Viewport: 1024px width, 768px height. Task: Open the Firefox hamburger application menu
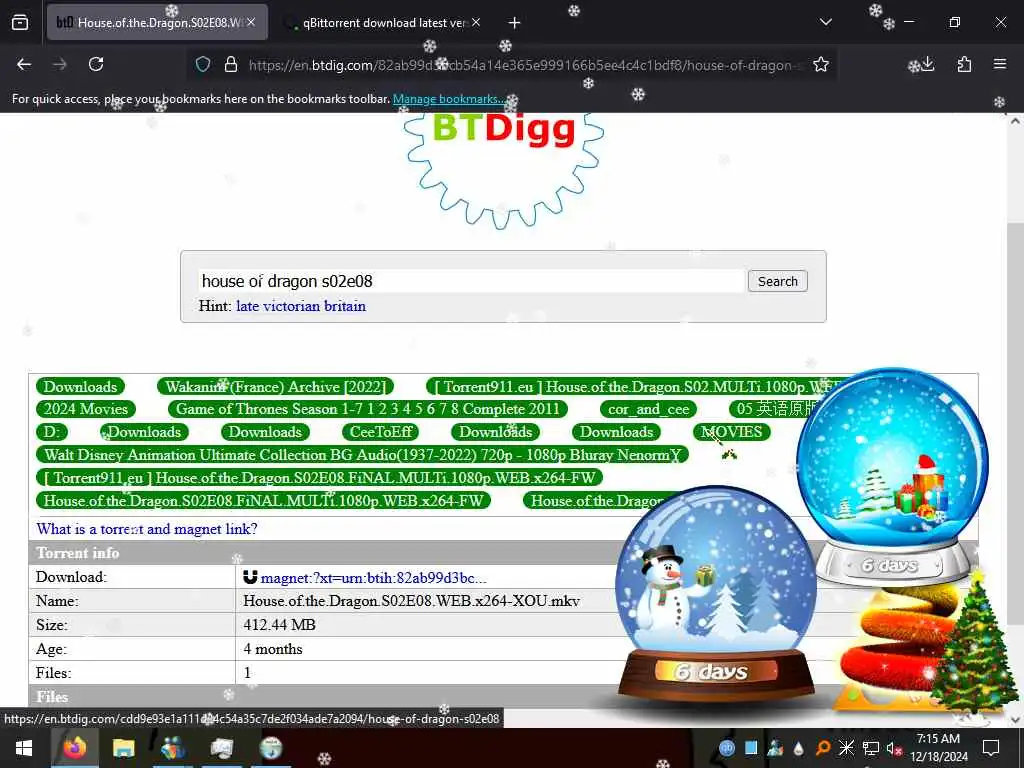coord(1000,64)
